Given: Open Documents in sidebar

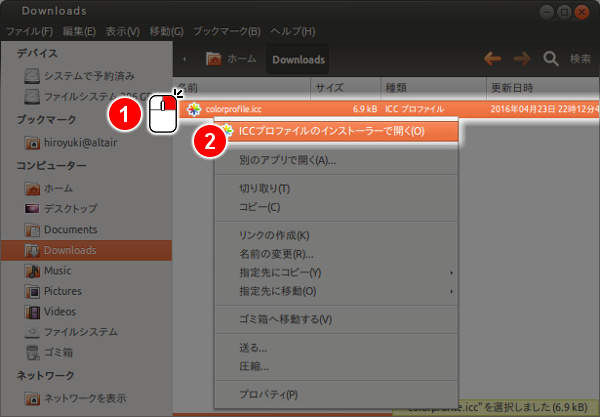Looking at the screenshot, I should tap(70, 230).
